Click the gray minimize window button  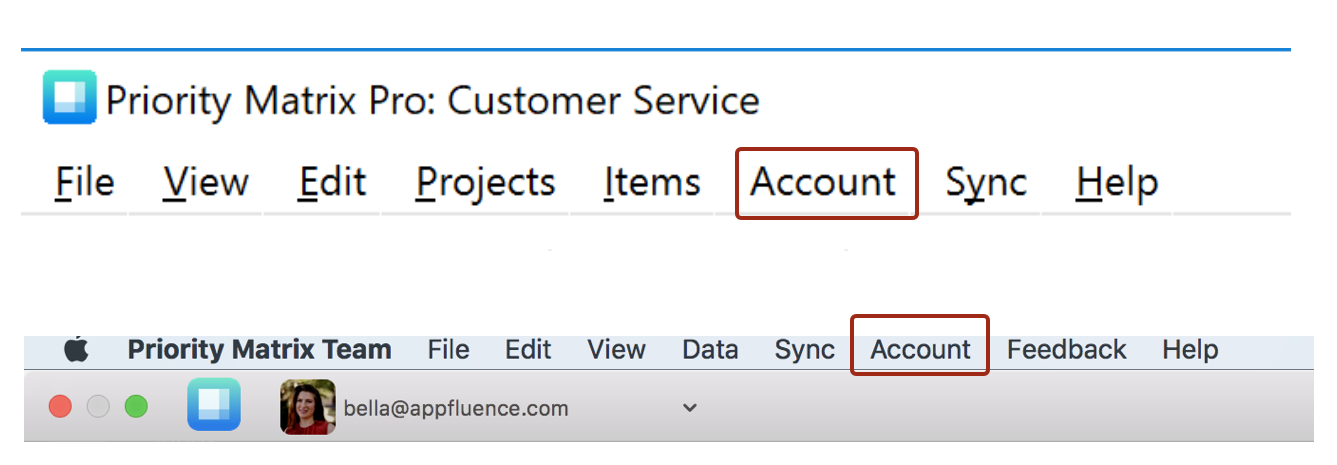98,407
